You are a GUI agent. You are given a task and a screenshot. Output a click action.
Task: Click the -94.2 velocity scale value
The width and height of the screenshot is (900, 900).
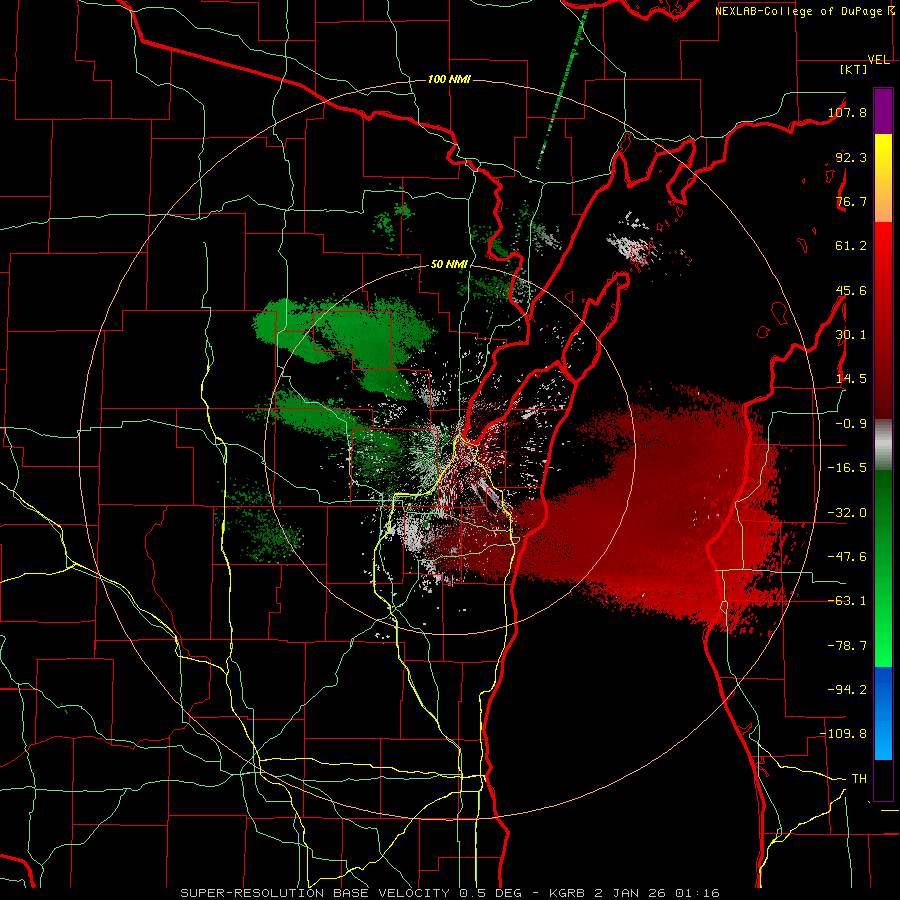coord(847,690)
